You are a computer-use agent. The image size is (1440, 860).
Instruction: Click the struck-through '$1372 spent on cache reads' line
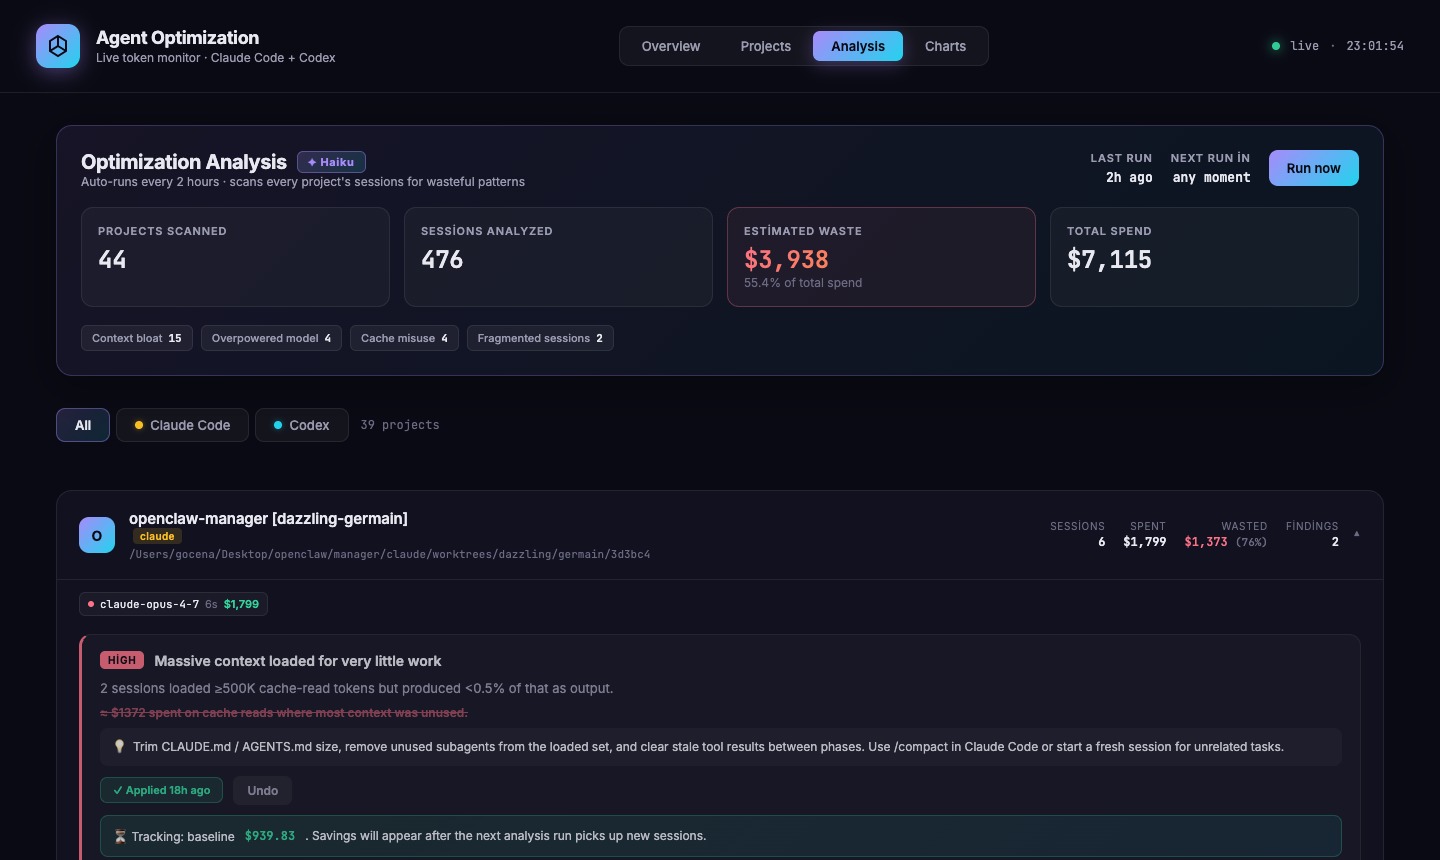tap(284, 713)
